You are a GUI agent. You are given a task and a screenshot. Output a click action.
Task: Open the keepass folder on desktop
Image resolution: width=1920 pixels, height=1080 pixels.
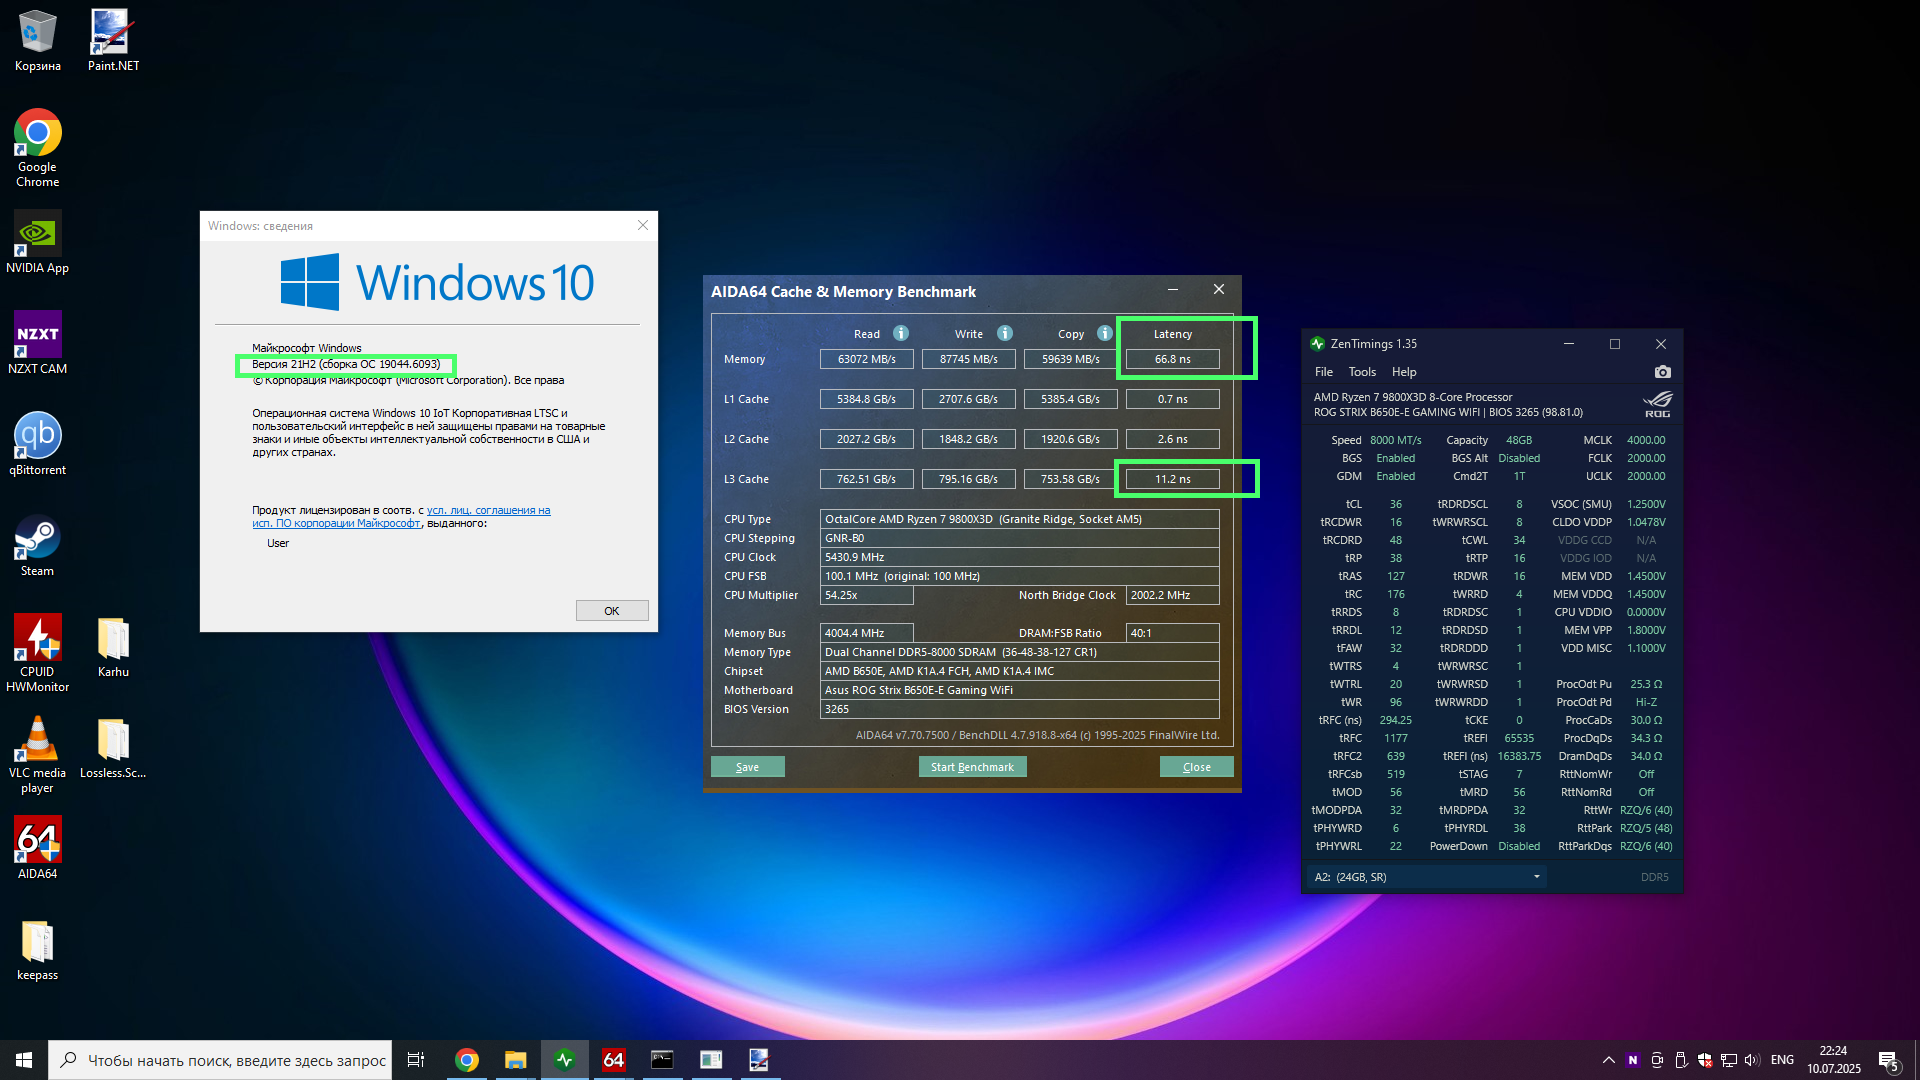pos(38,949)
